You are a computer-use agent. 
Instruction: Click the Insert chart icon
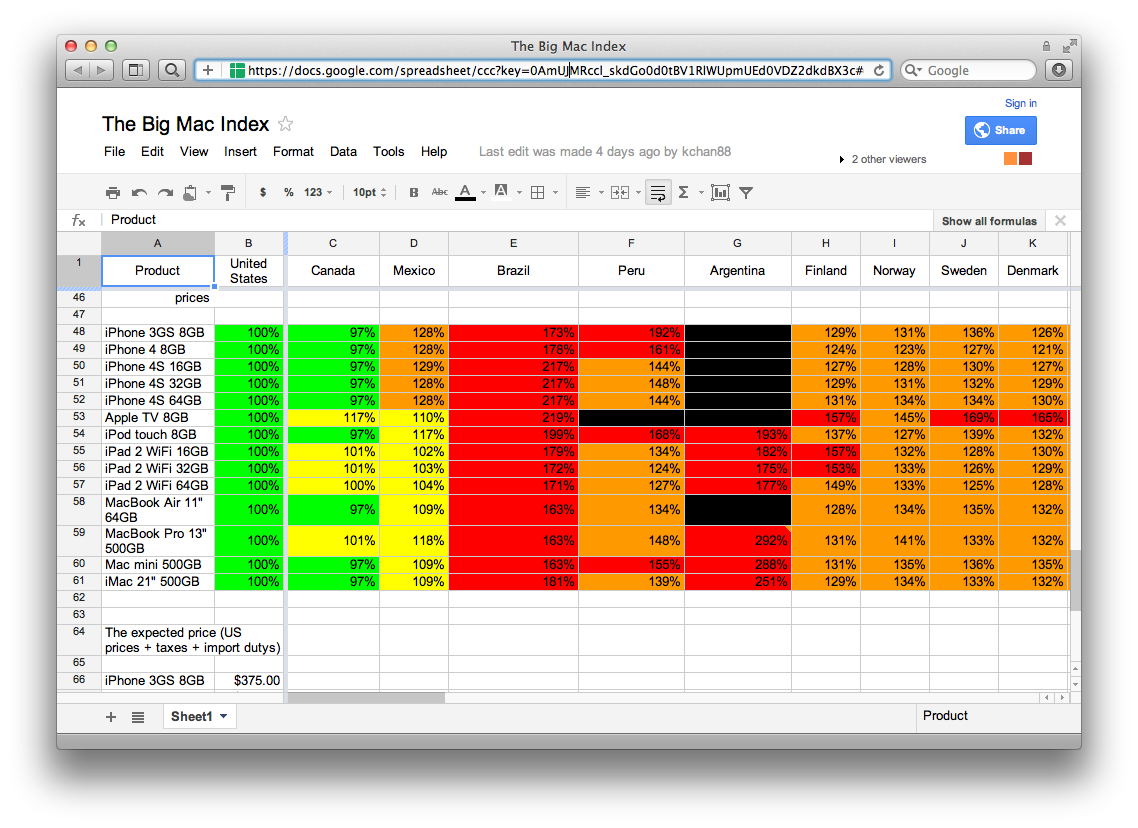[x=720, y=192]
